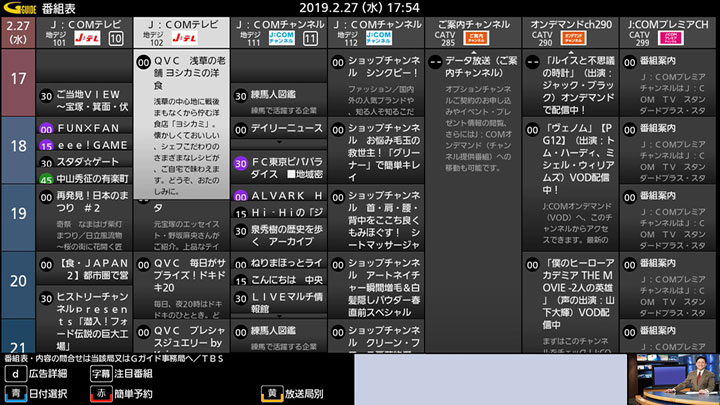Select スタダ☆ゲート program
Screen dimensions: 720x405
[84, 159]
